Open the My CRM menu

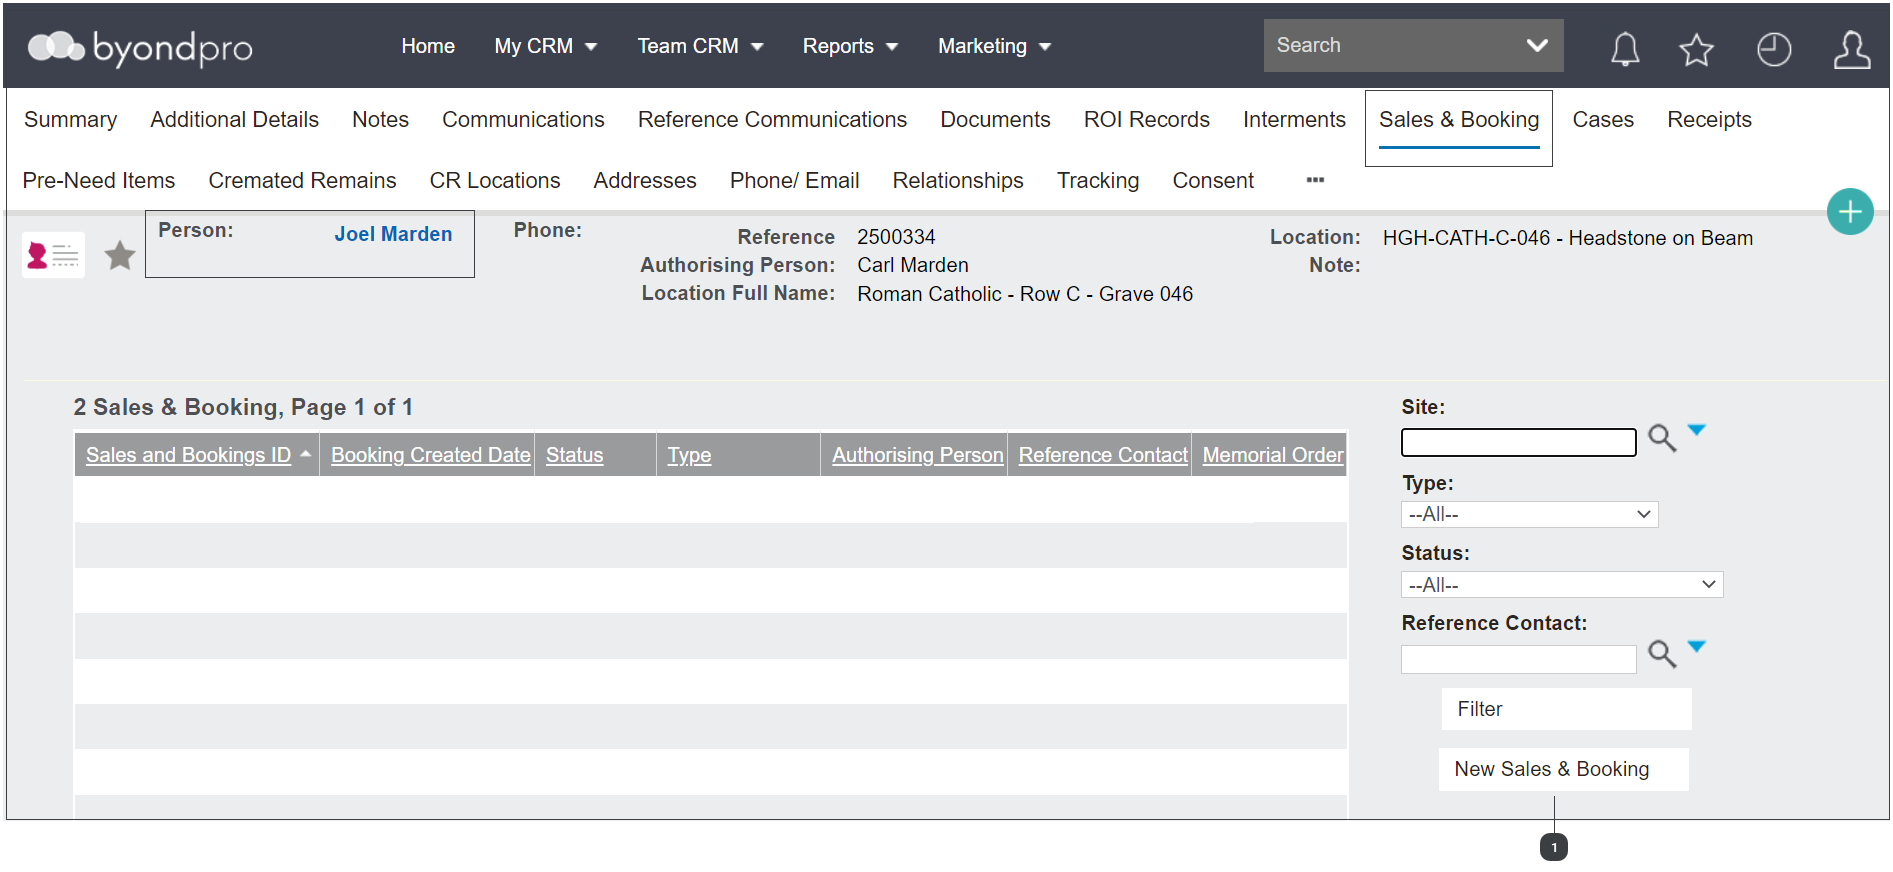(x=545, y=46)
